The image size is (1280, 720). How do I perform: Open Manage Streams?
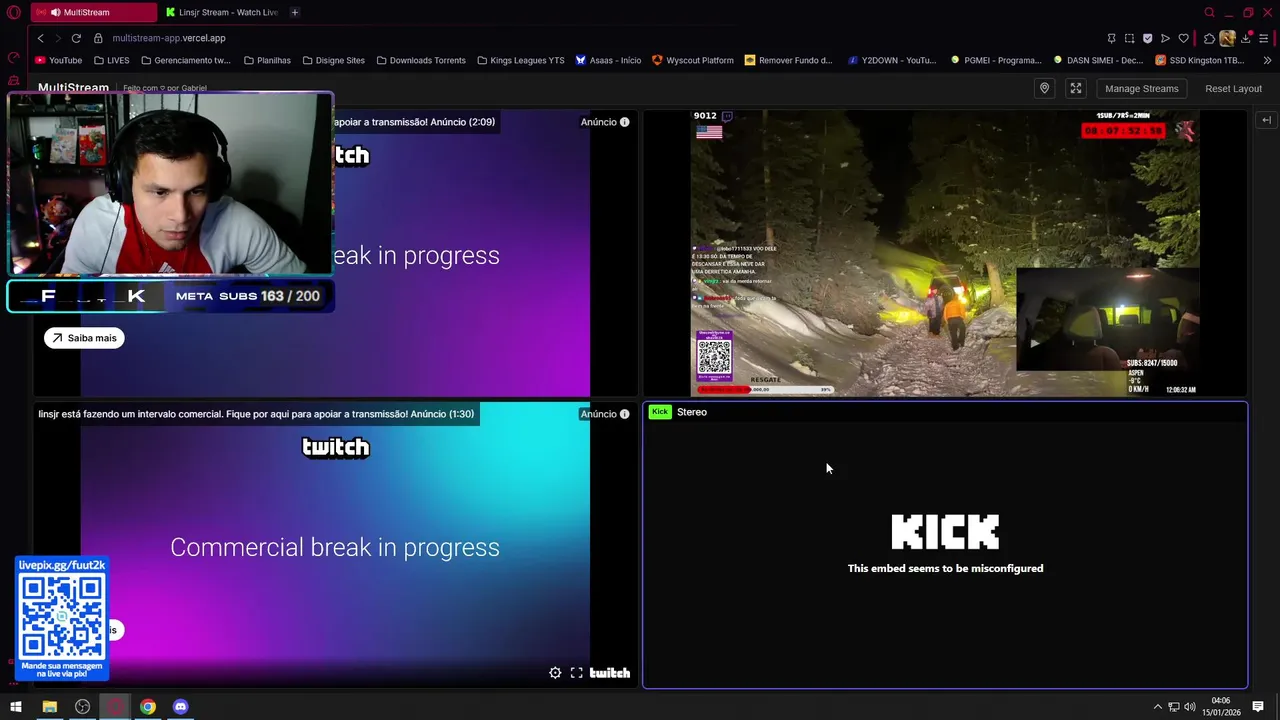point(1141,88)
